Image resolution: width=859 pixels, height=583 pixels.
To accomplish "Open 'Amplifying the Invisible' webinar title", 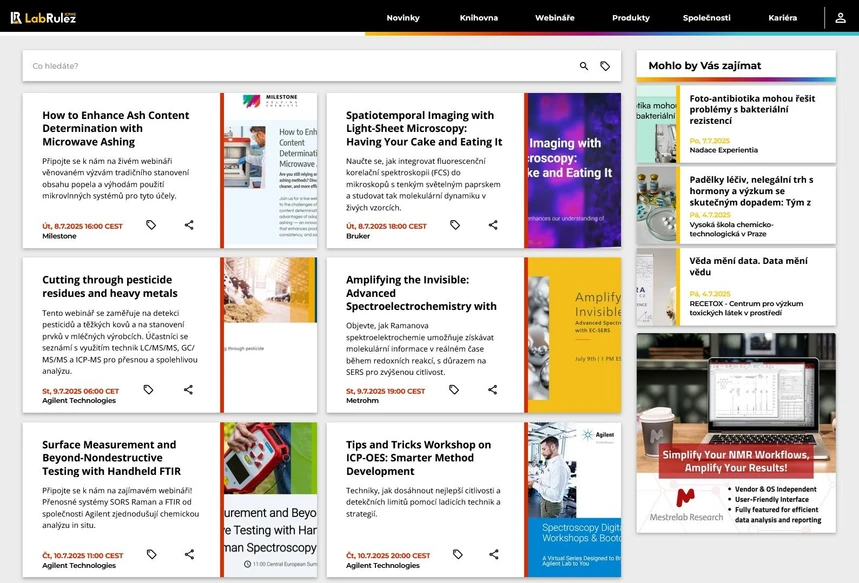I will (x=421, y=293).
